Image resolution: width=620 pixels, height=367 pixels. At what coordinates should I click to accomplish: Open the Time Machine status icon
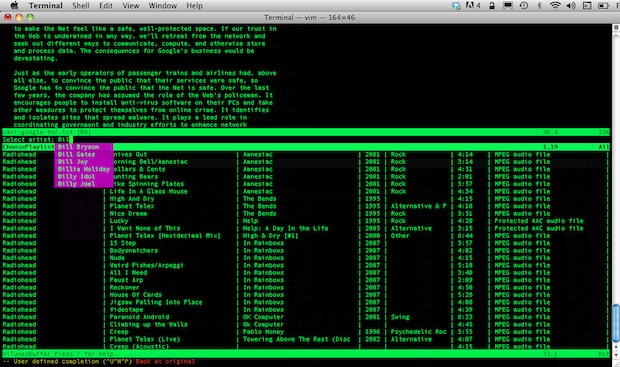(524, 6)
